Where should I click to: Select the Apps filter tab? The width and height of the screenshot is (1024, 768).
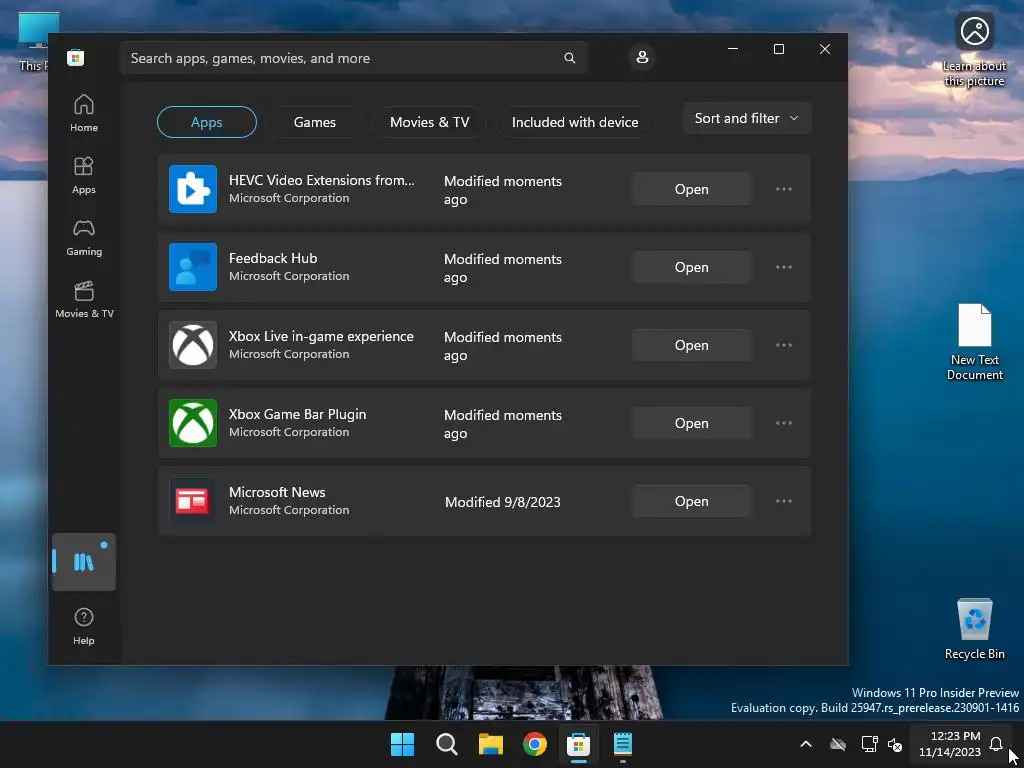[x=206, y=122]
